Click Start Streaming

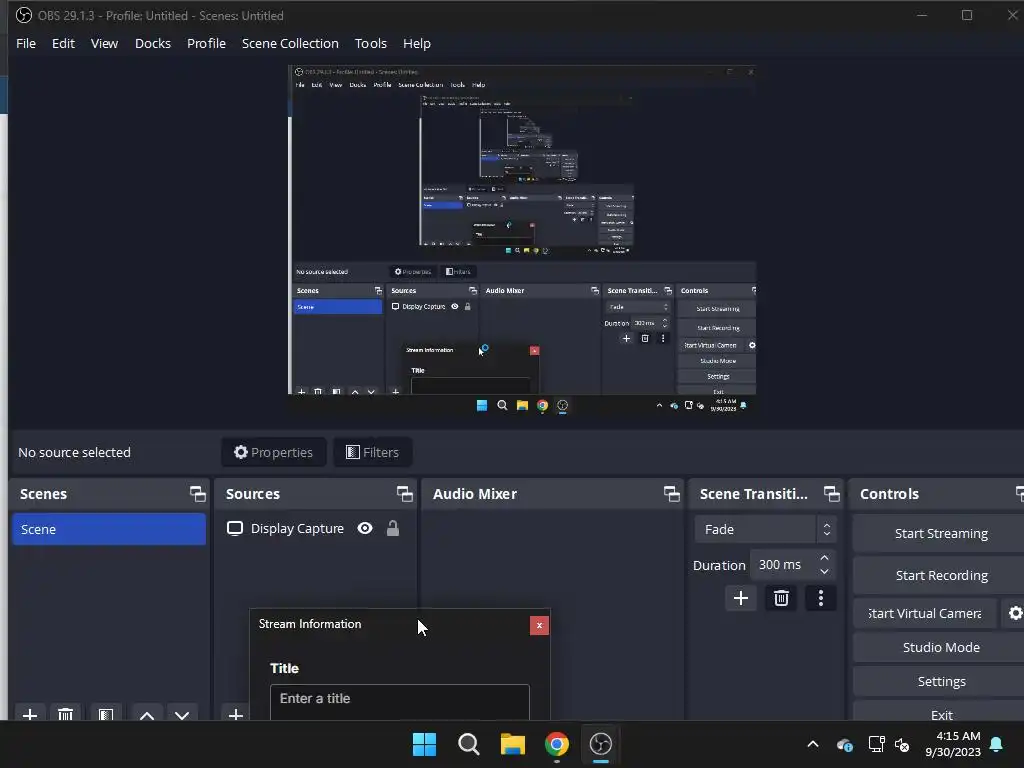coord(940,534)
